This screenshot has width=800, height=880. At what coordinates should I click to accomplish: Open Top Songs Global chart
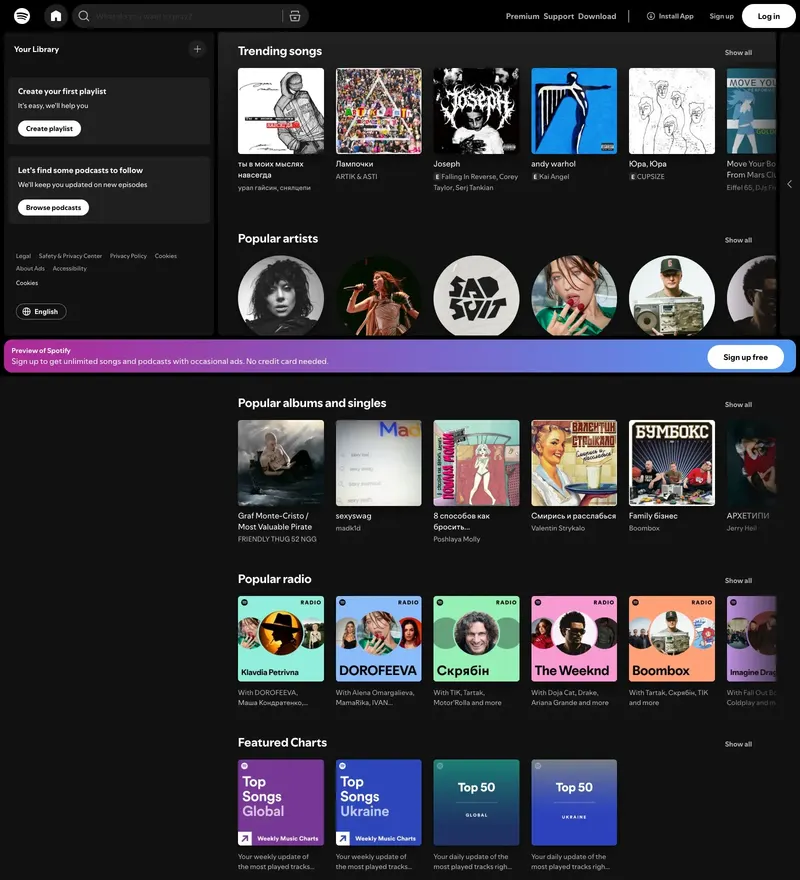coord(281,802)
